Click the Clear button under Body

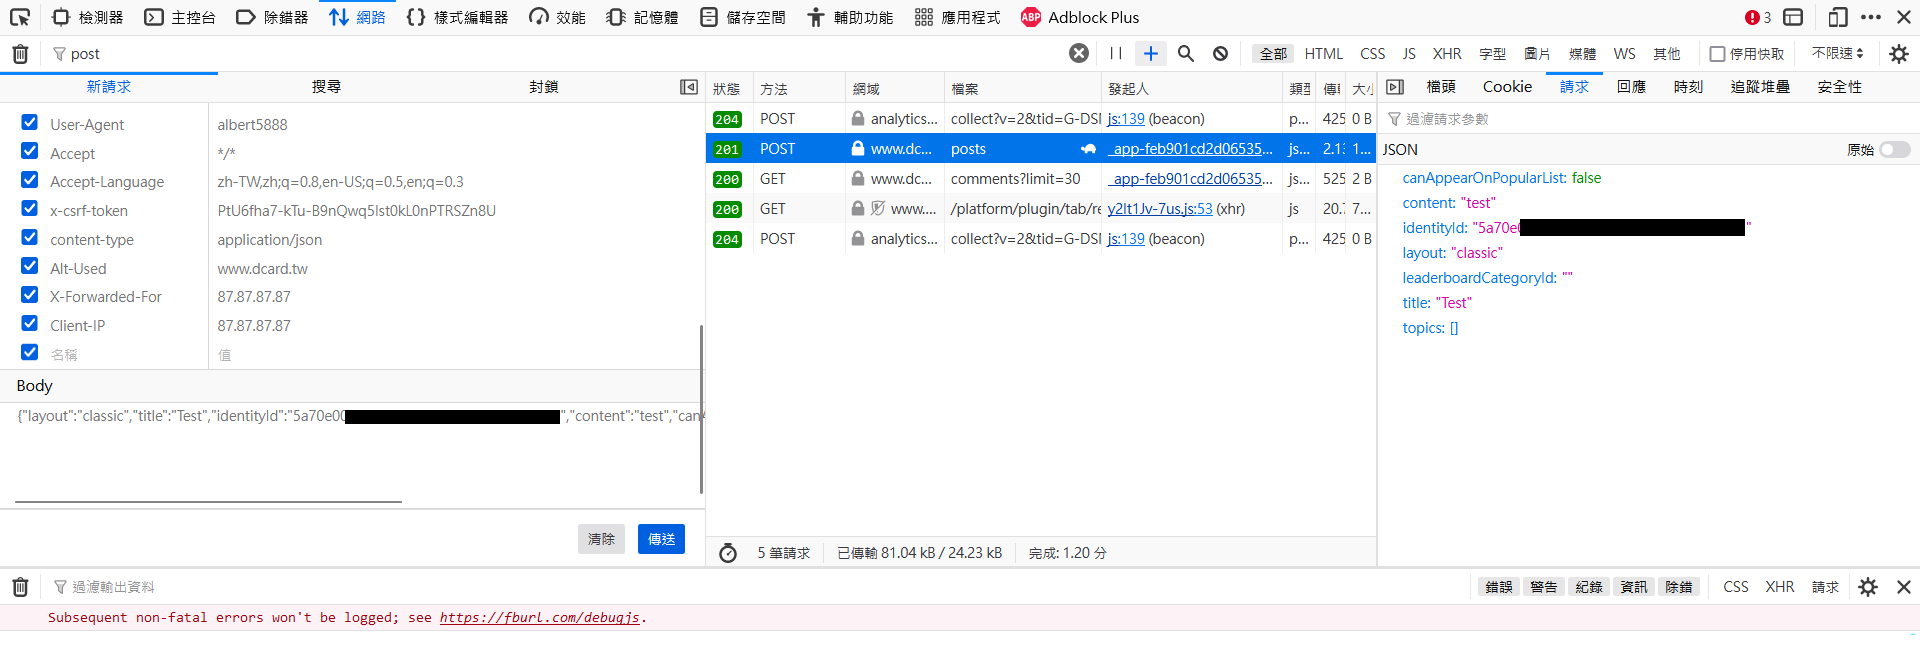601,539
